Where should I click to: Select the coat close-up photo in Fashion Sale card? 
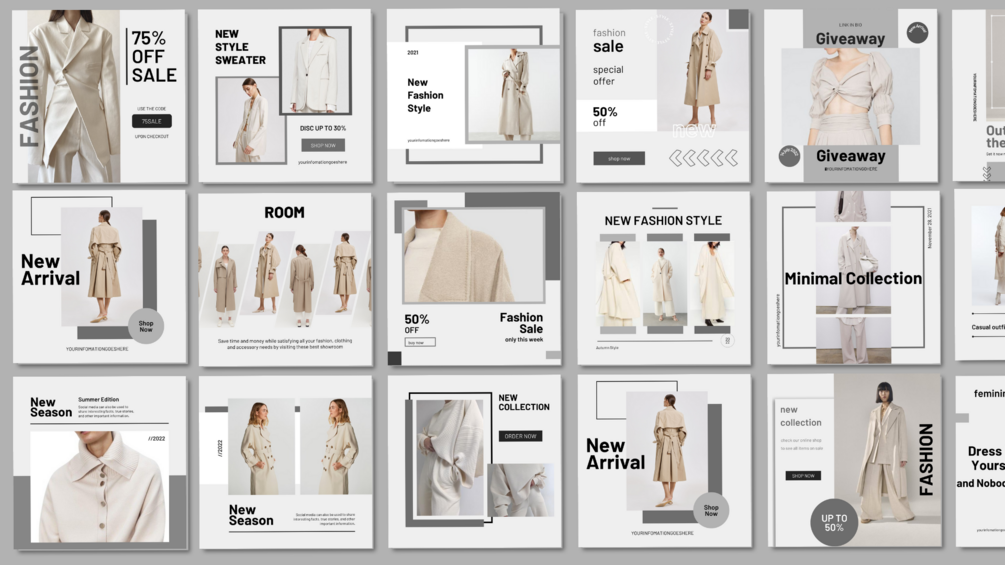pyautogui.click(x=474, y=255)
